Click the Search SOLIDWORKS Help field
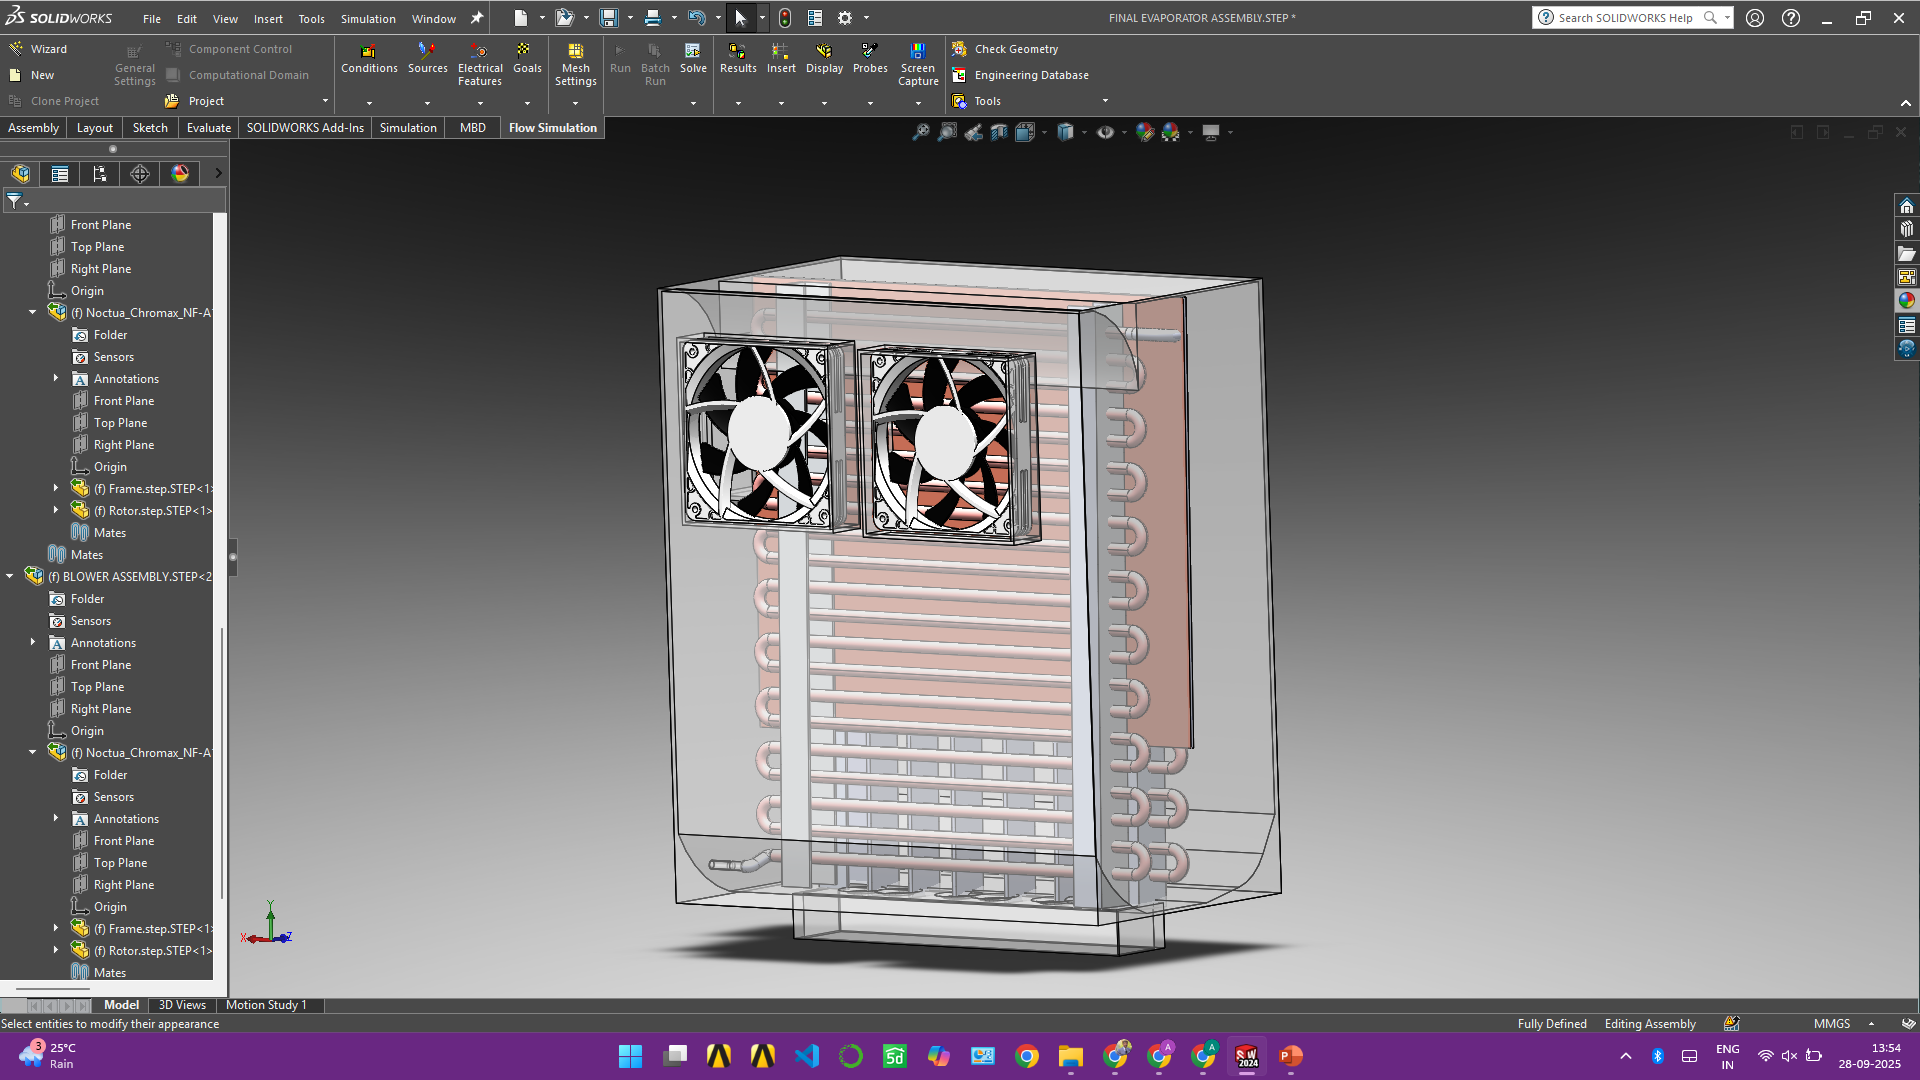 [1624, 18]
